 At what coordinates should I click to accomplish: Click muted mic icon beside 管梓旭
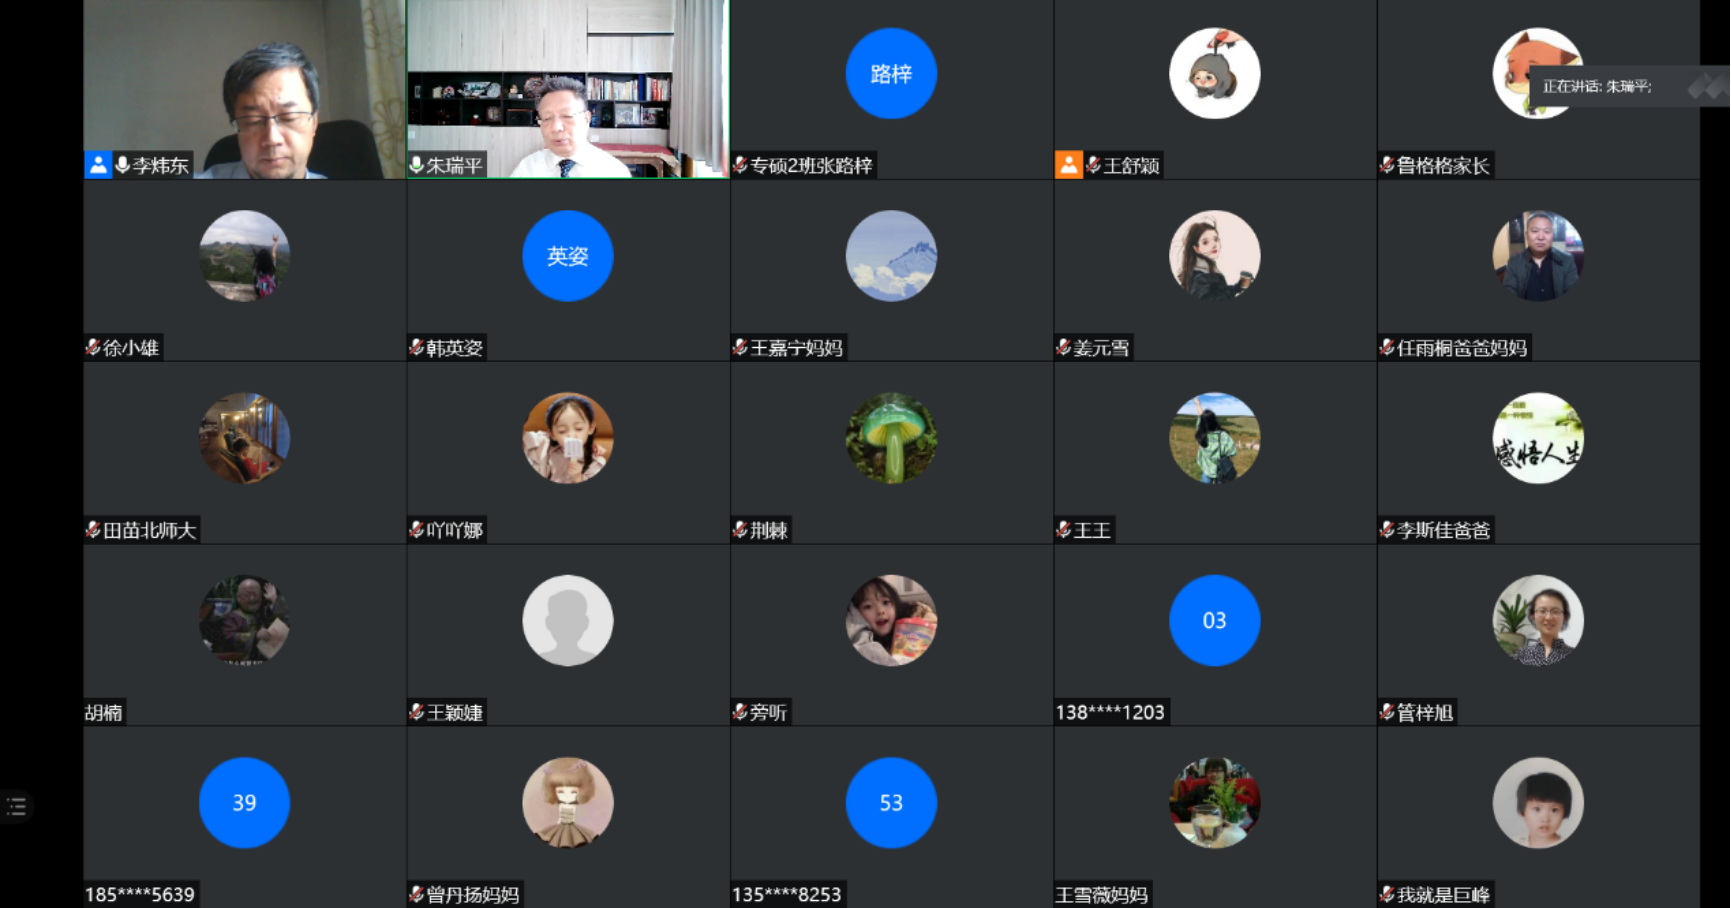[x=1387, y=712]
